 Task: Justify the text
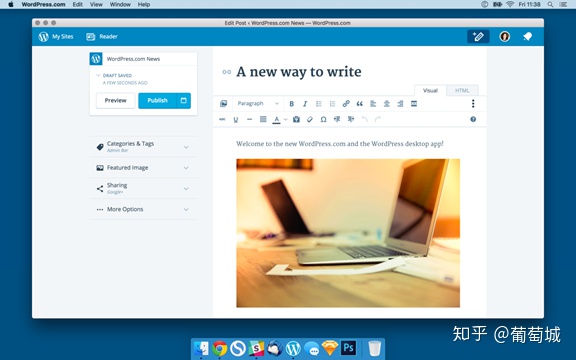point(263,119)
